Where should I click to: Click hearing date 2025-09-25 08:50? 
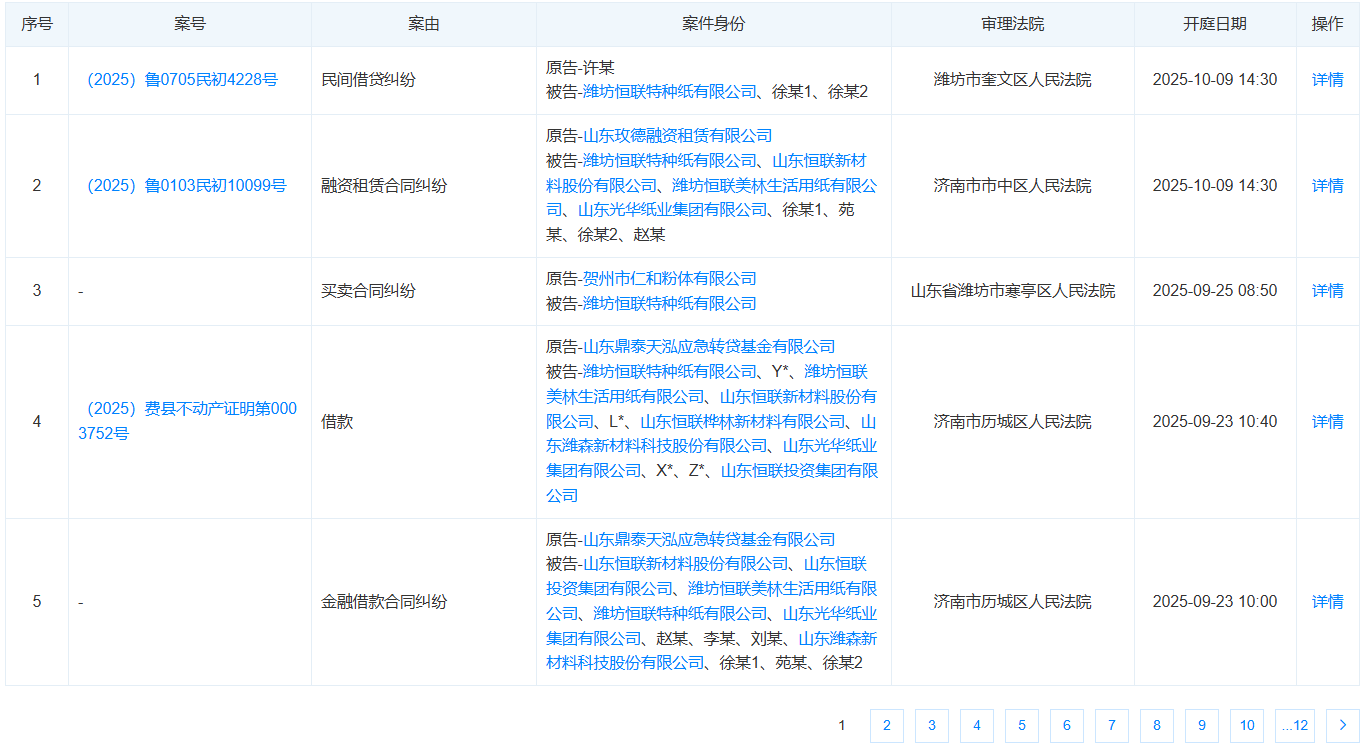(x=1215, y=291)
